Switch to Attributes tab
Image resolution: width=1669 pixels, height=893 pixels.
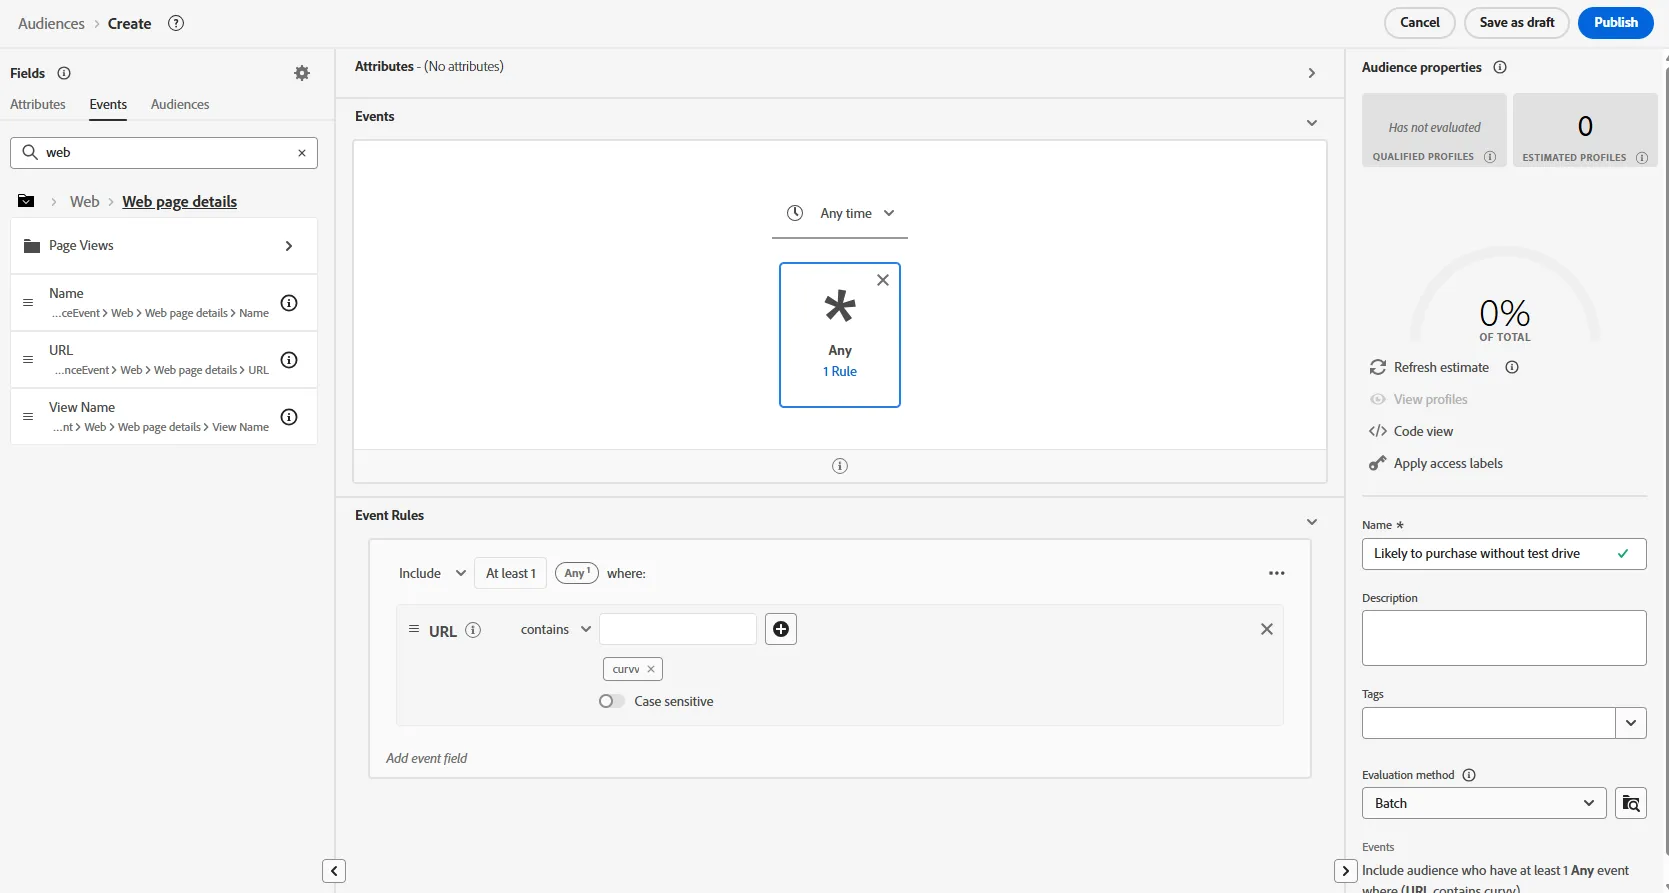point(38,104)
